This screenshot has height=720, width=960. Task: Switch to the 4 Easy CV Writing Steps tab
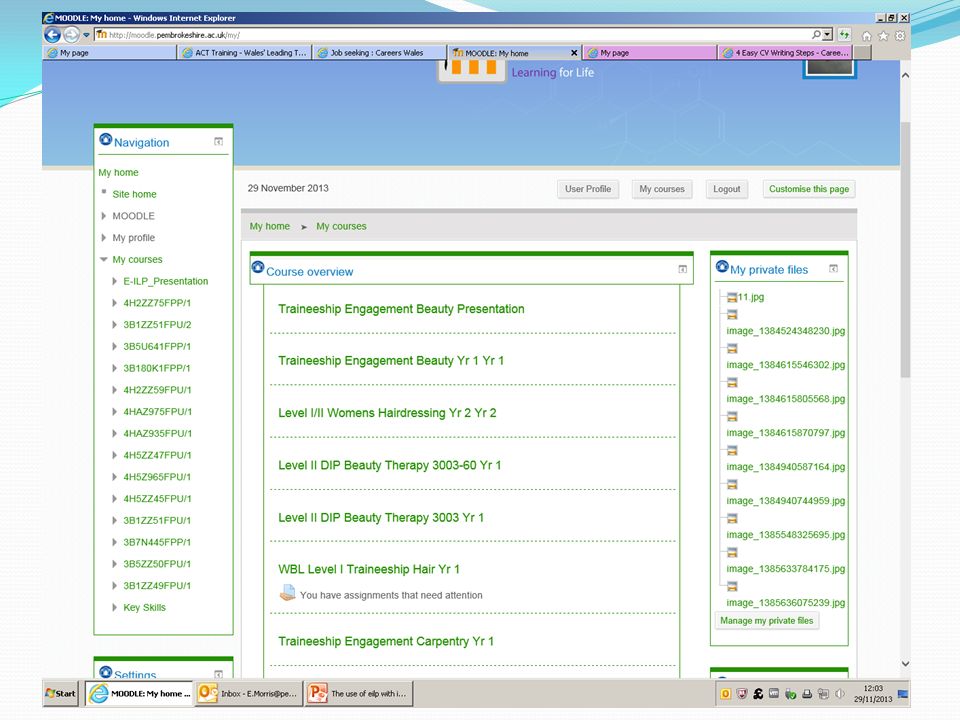point(786,53)
